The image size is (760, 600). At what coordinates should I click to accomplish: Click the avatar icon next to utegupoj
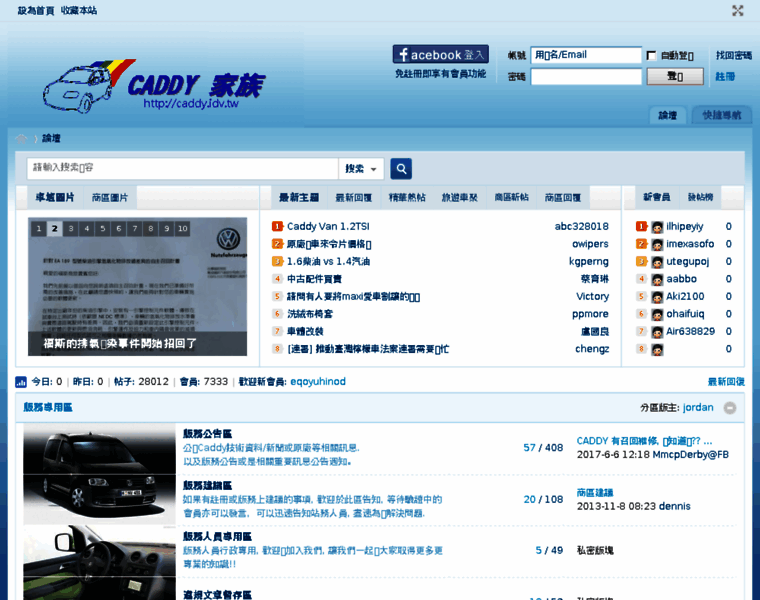click(657, 262)
